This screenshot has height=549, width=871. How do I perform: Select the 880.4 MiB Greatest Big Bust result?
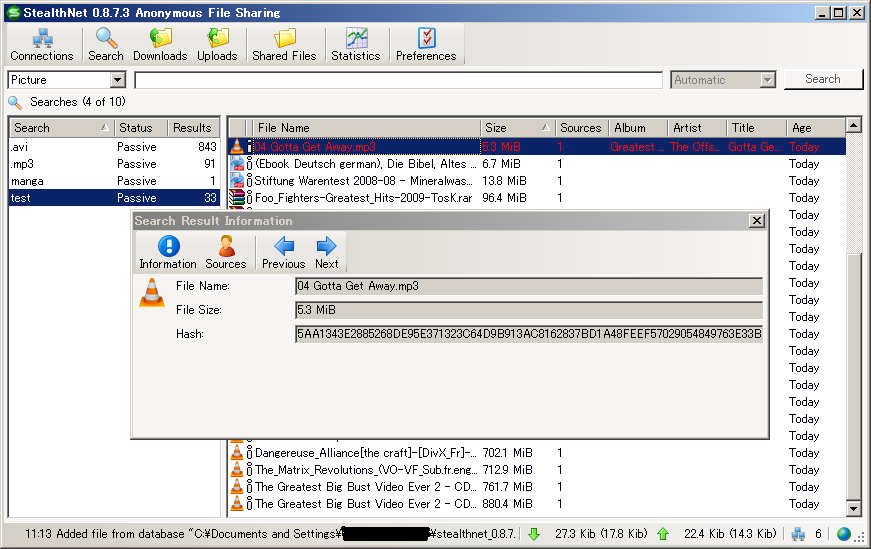point(538,504)
